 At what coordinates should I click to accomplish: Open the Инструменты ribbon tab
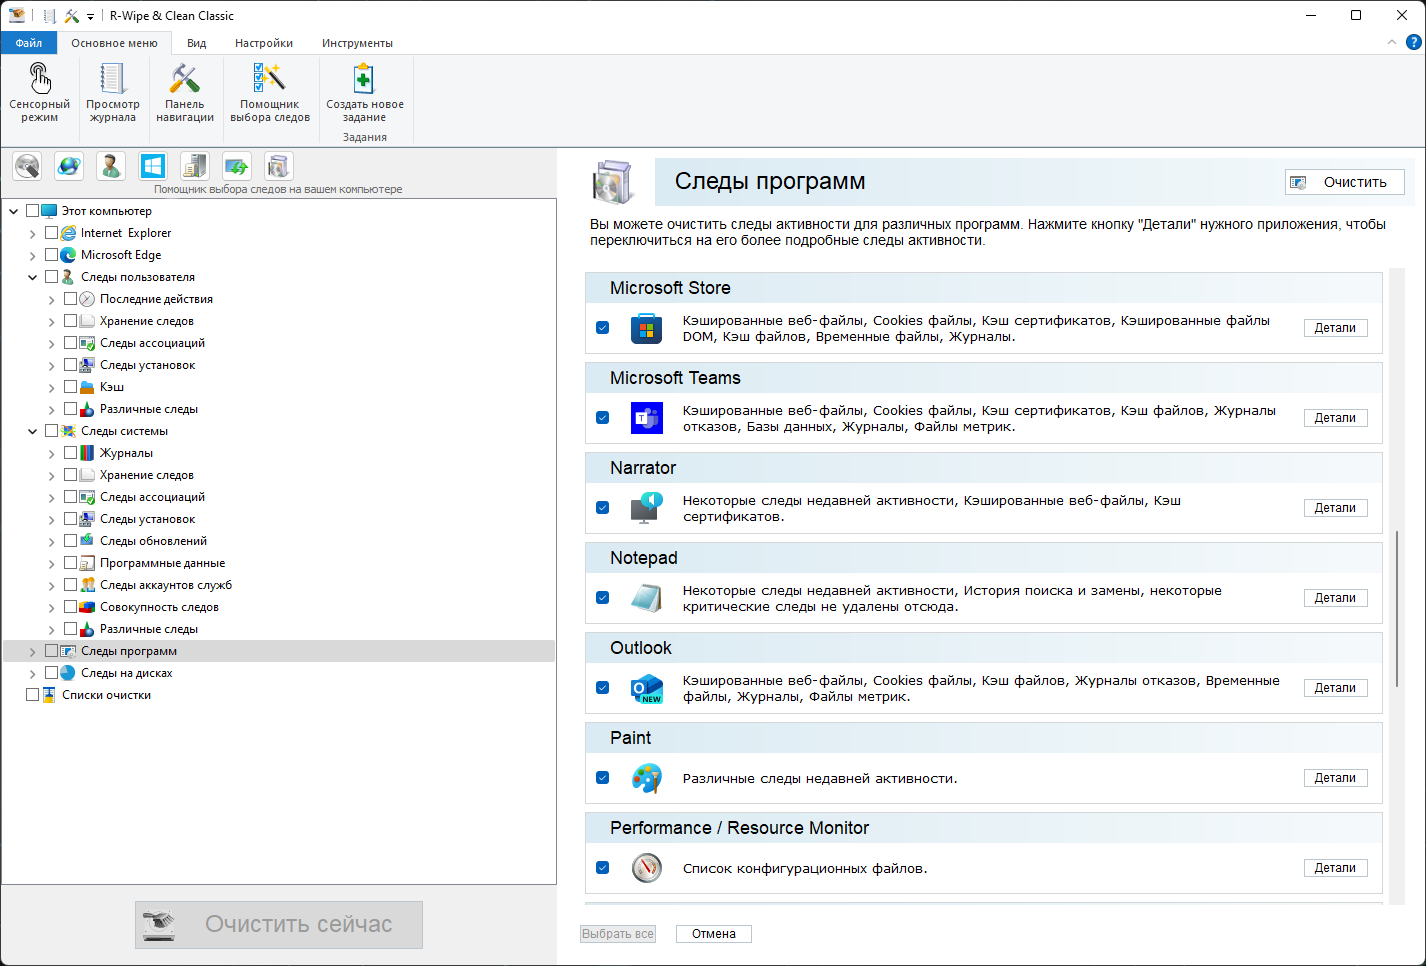tap(357, 43)
